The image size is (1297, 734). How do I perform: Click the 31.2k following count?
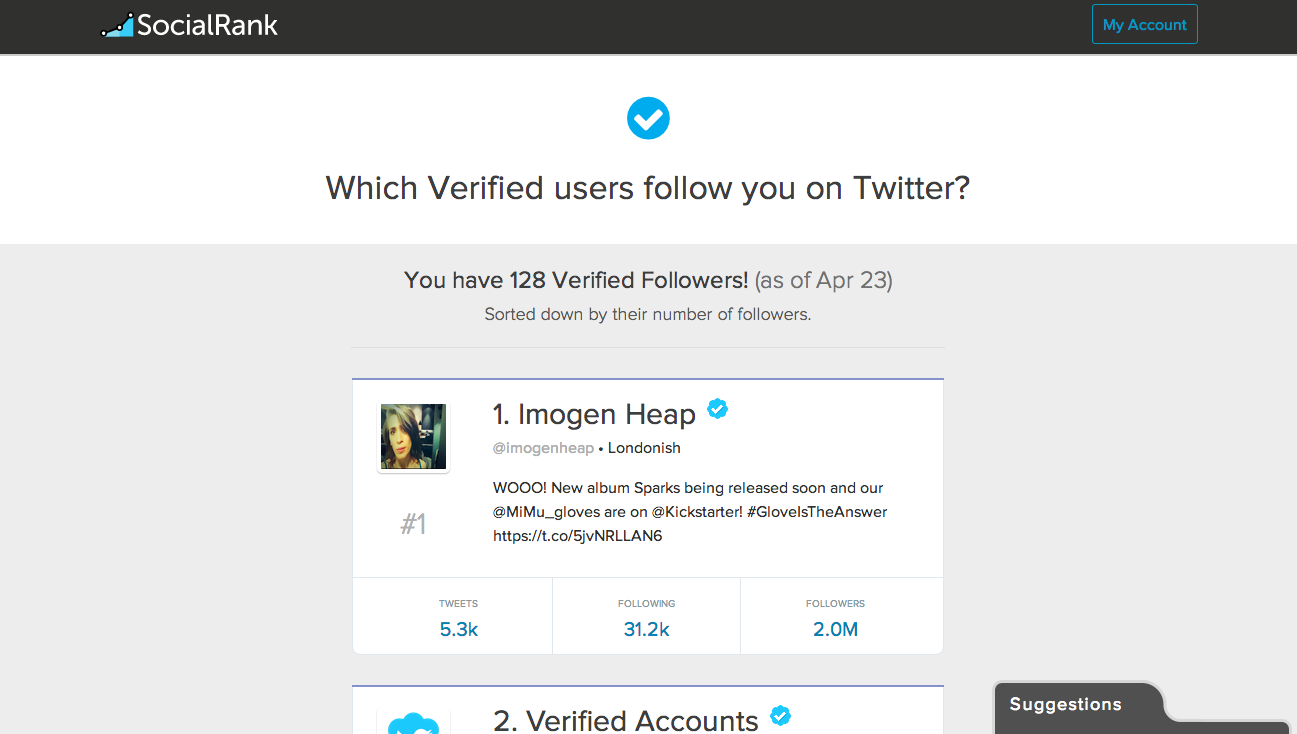(646, 629)
